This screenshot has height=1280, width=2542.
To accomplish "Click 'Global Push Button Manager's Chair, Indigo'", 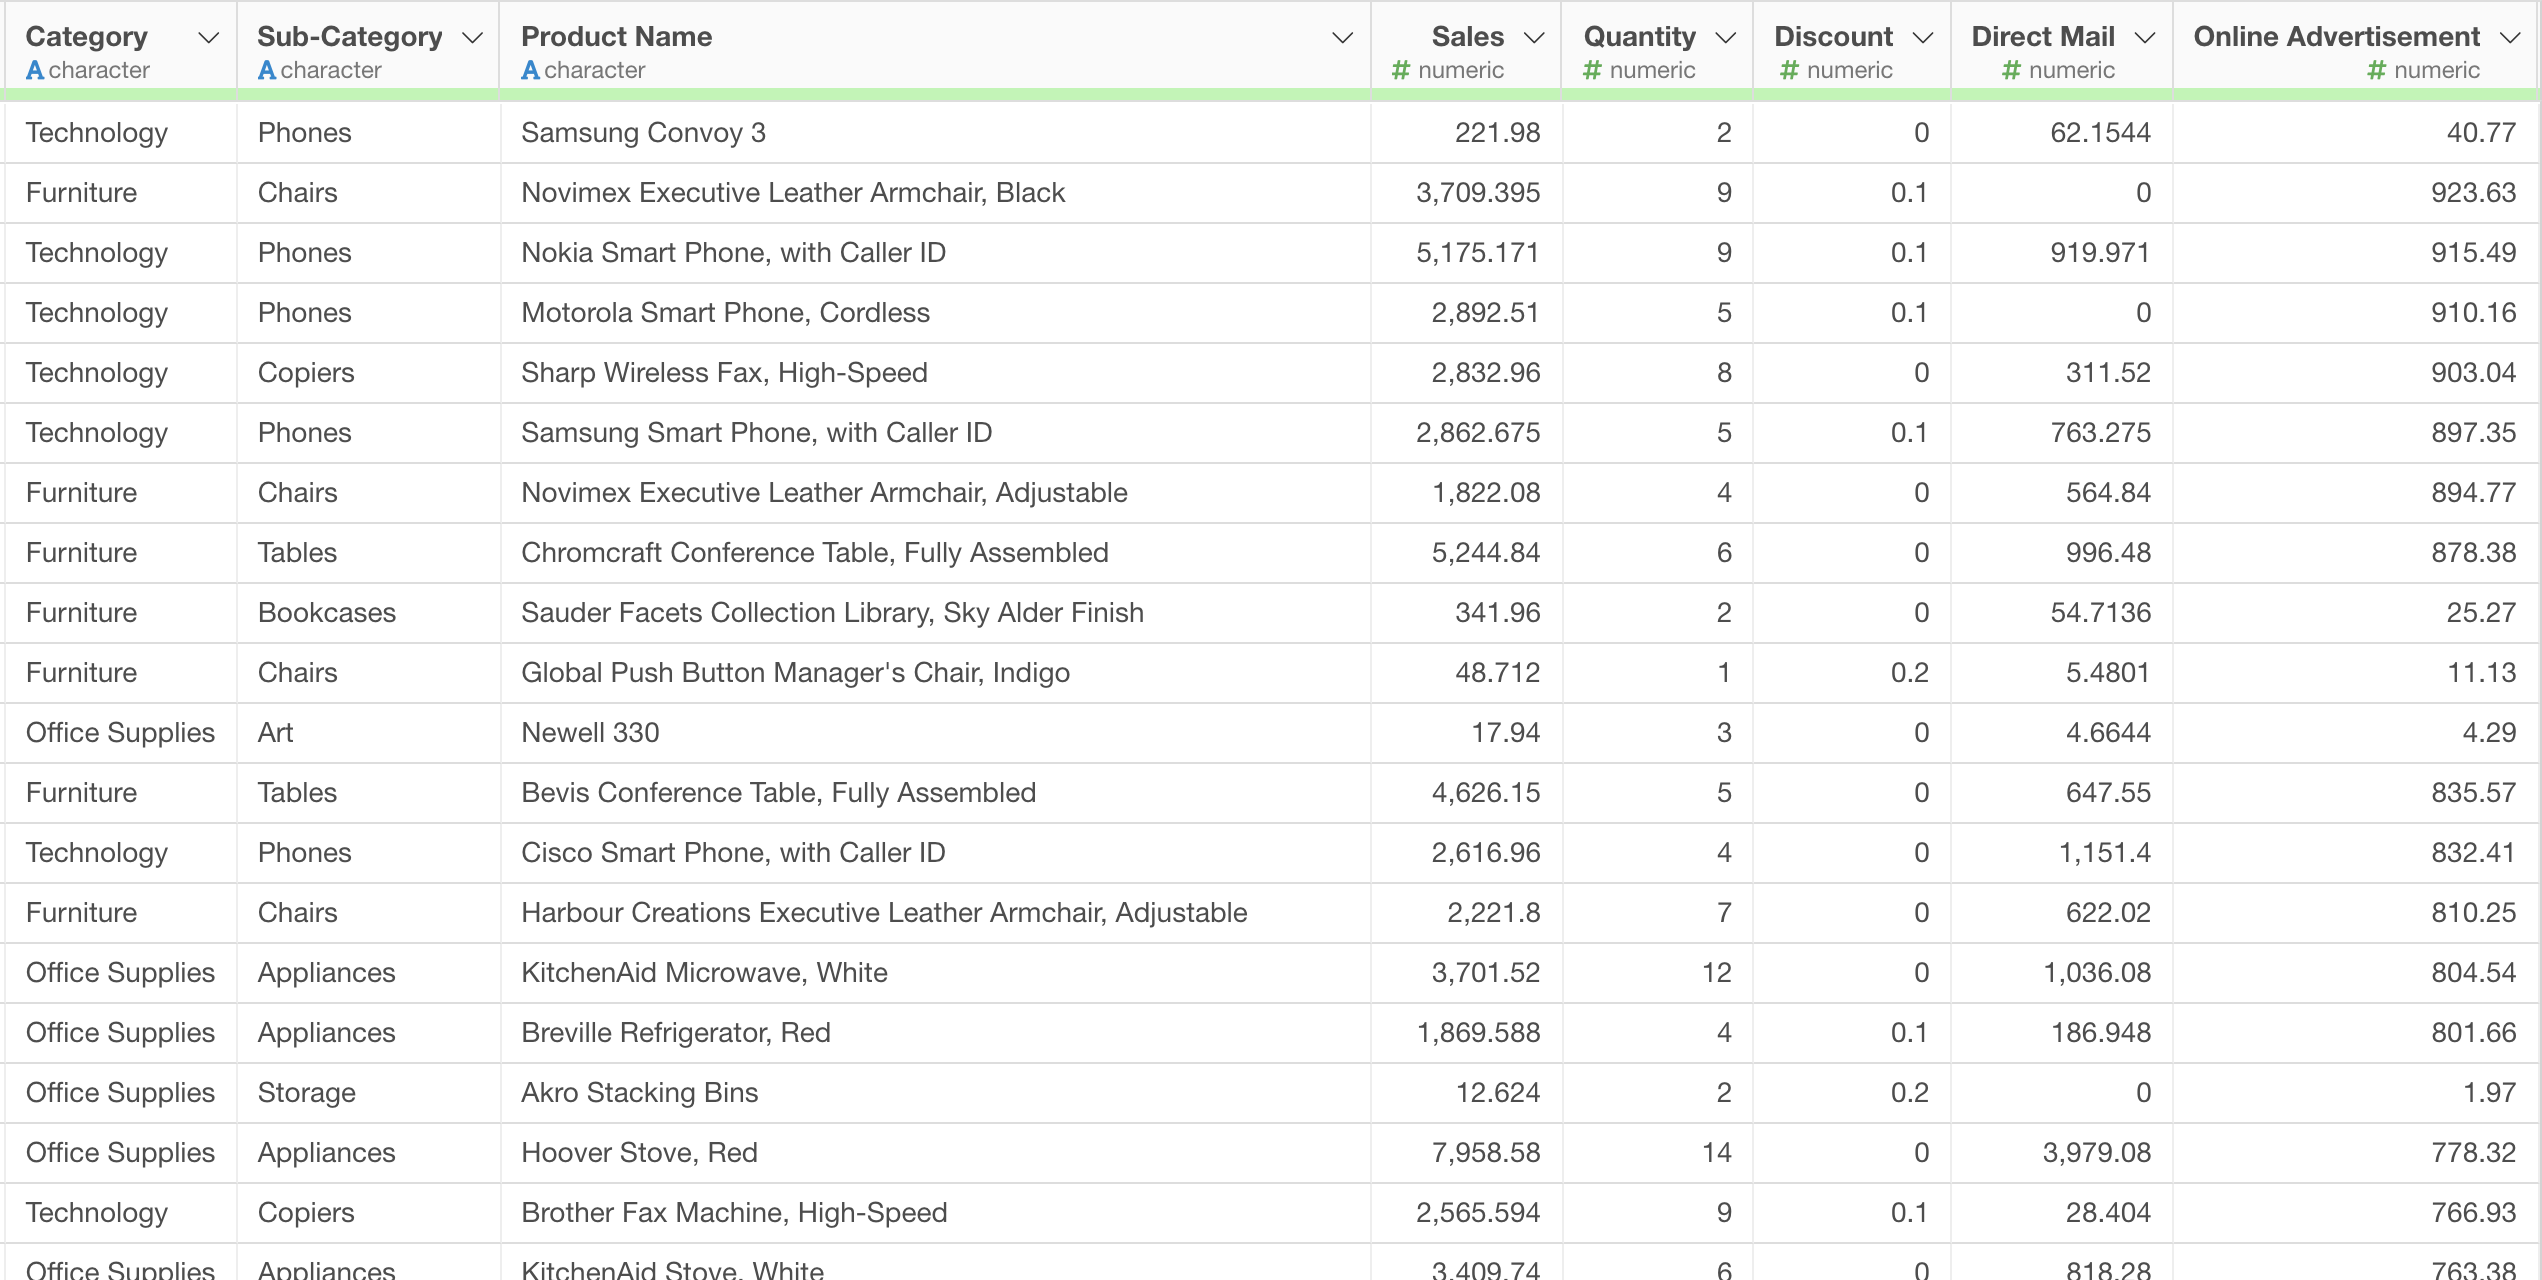I will click(795, 673).
